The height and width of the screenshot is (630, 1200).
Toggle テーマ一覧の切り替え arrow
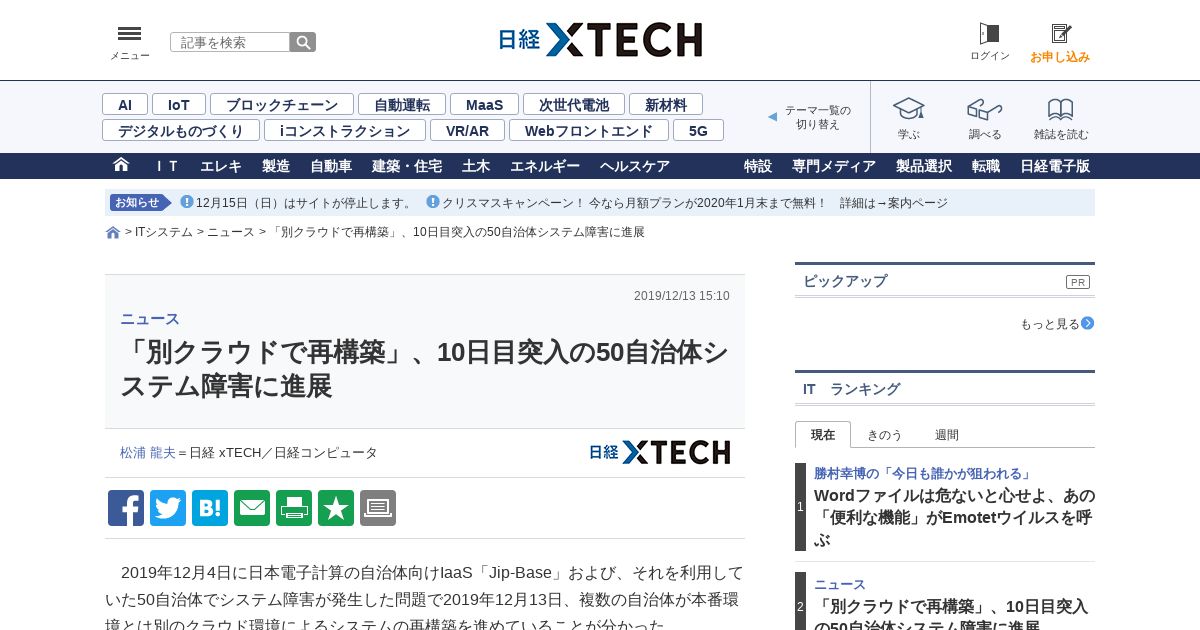(772, 117)
